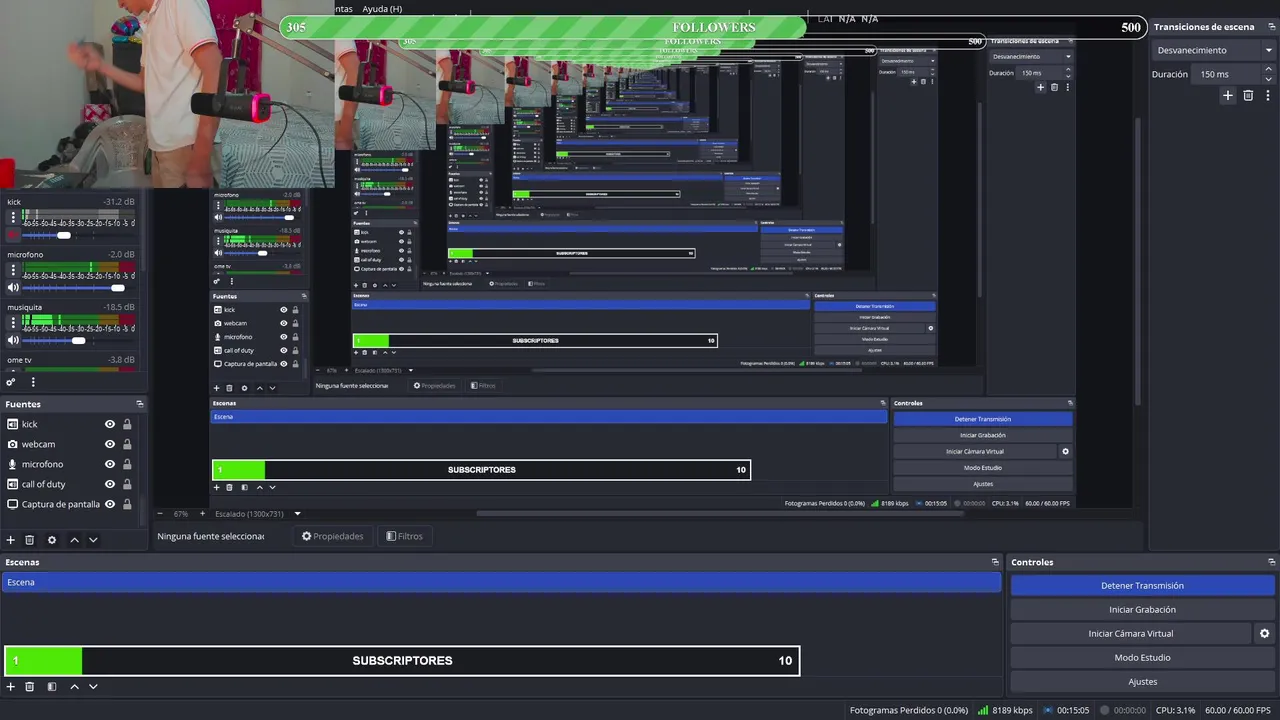Add a scene with main Escenas plus icon
Viewport: 1280px width, 720px height.
(11, 687)
